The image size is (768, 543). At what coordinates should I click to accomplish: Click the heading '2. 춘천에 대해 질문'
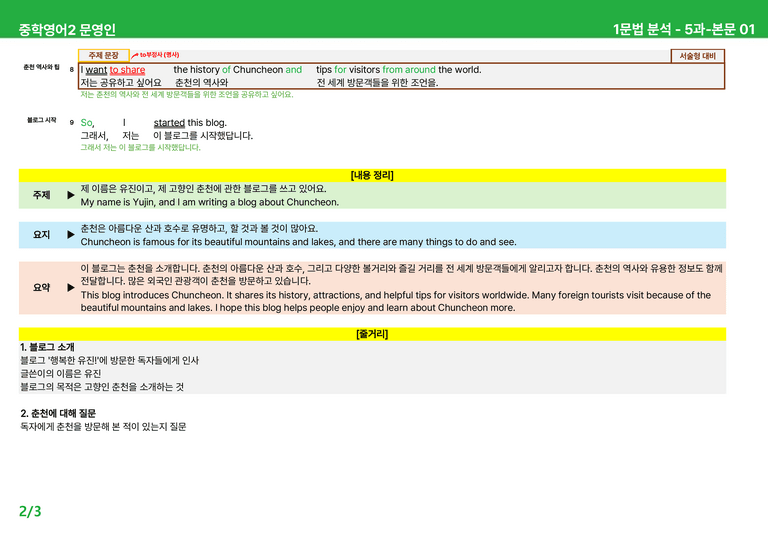tap(58, 413)
